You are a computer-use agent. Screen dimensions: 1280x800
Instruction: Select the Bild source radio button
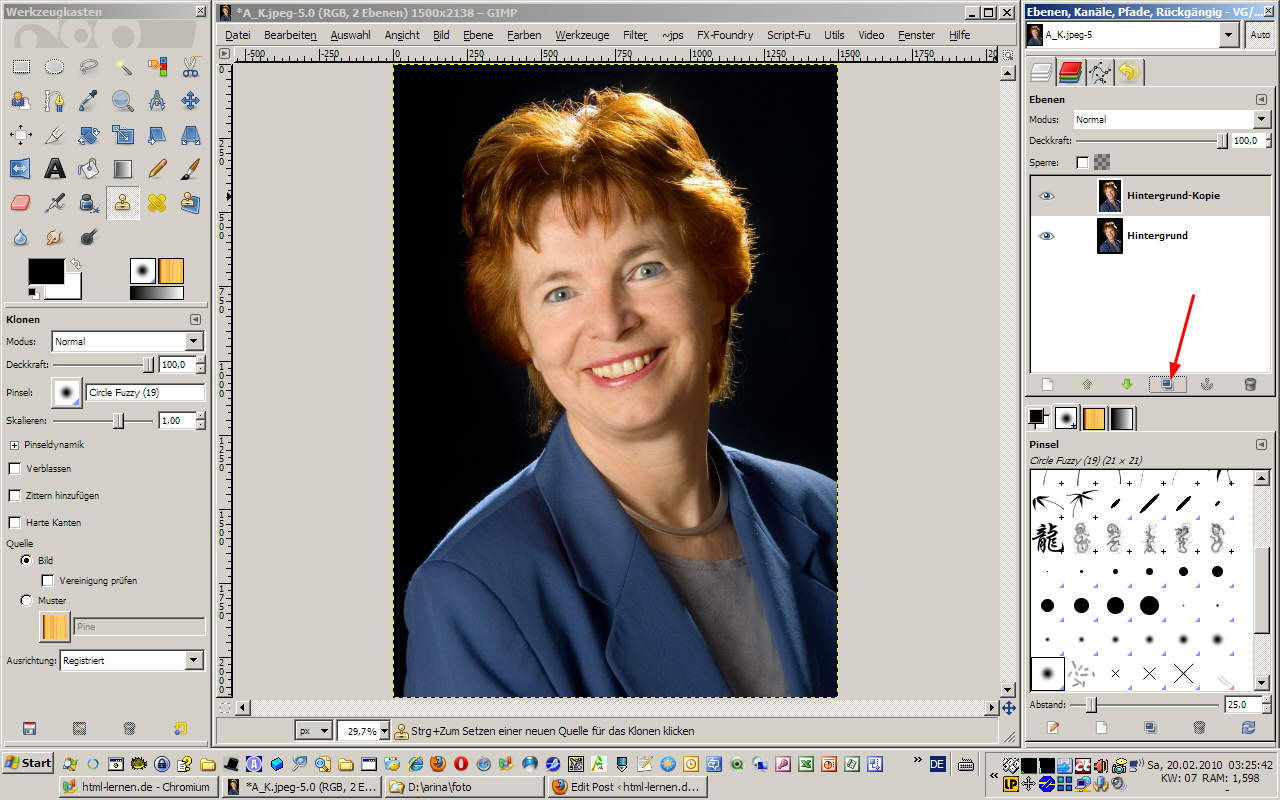click(27, 560)
